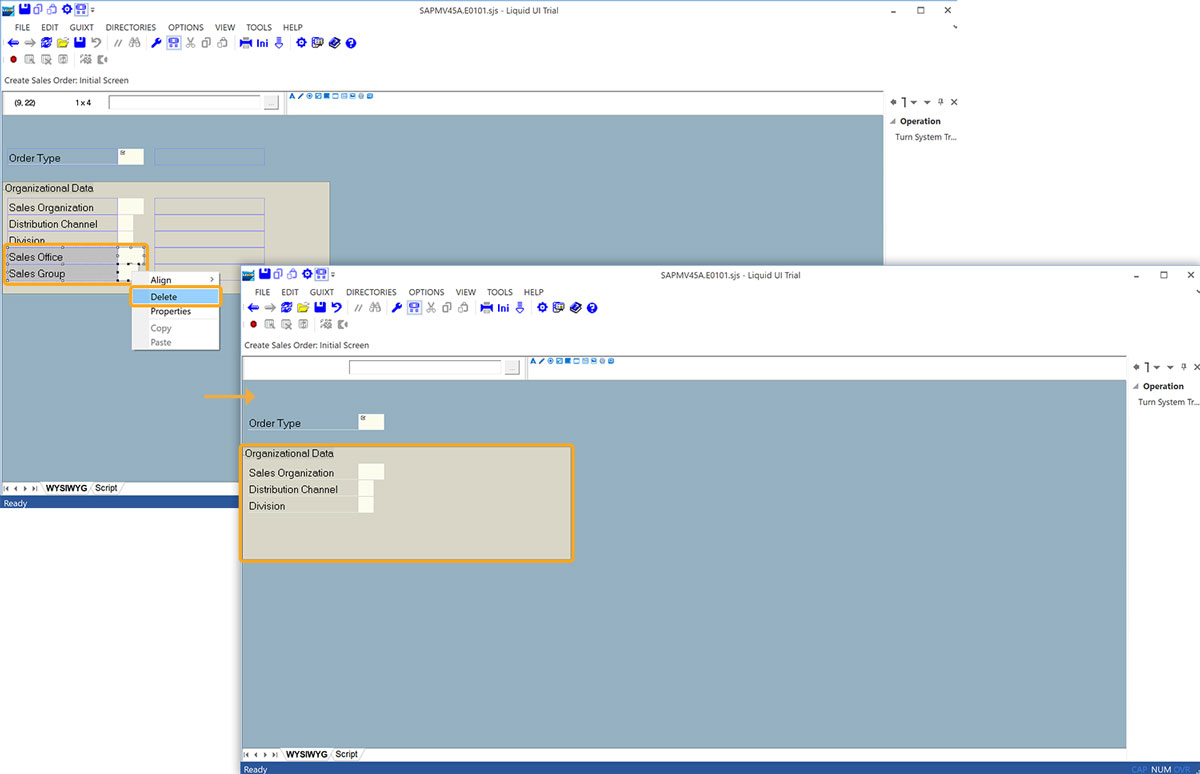Viewport: 1200px width, 774px height.
Task: Click the text input field in back window
Action: tap(185, 102)
